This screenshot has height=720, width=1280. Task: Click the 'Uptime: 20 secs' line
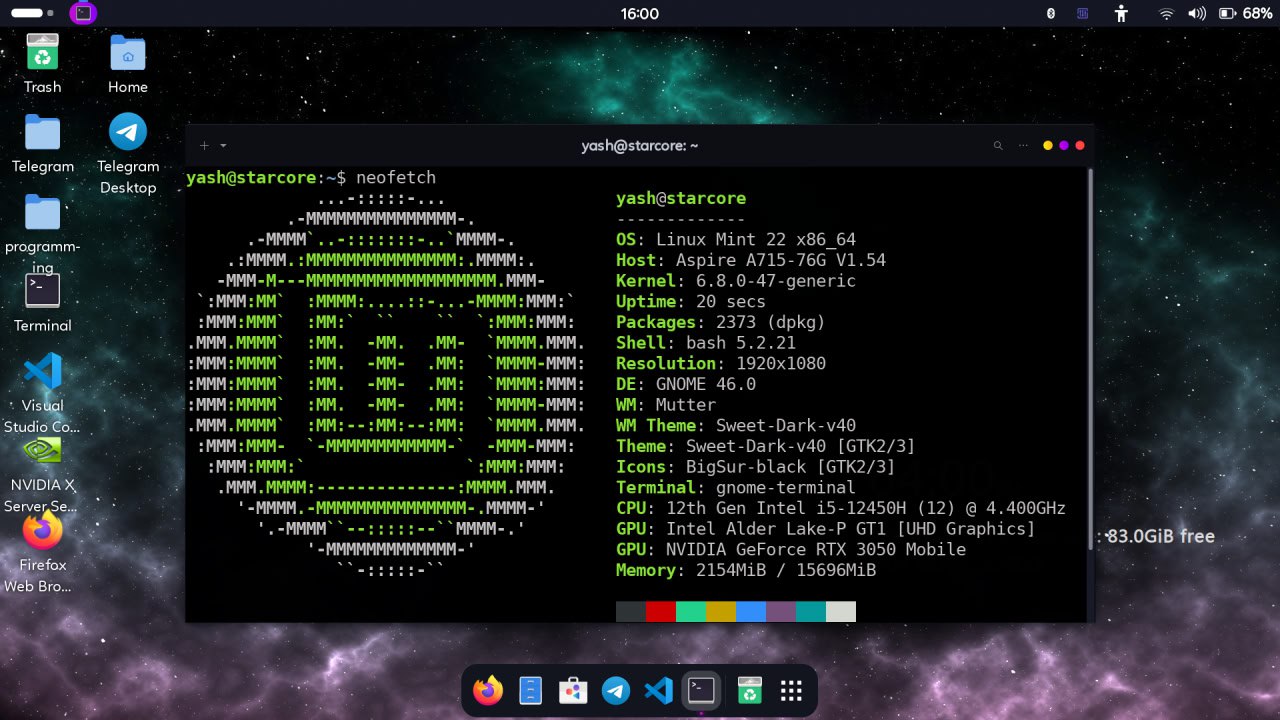(691, 302)
